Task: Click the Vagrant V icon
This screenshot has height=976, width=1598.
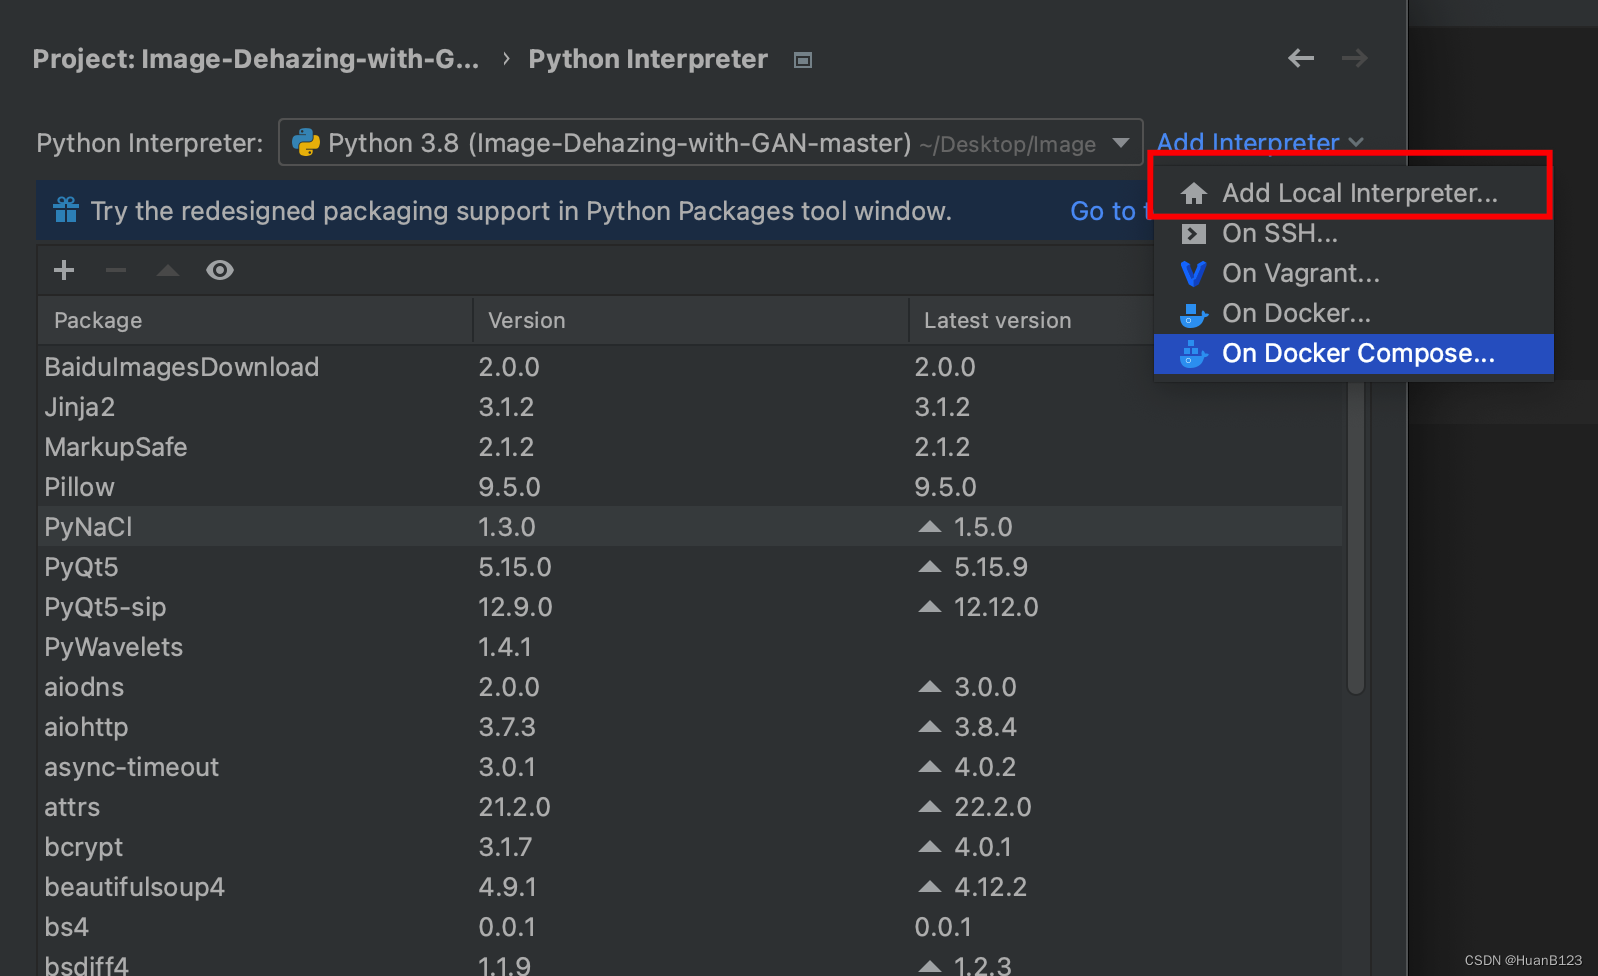Action: (x=1193, y=273)
